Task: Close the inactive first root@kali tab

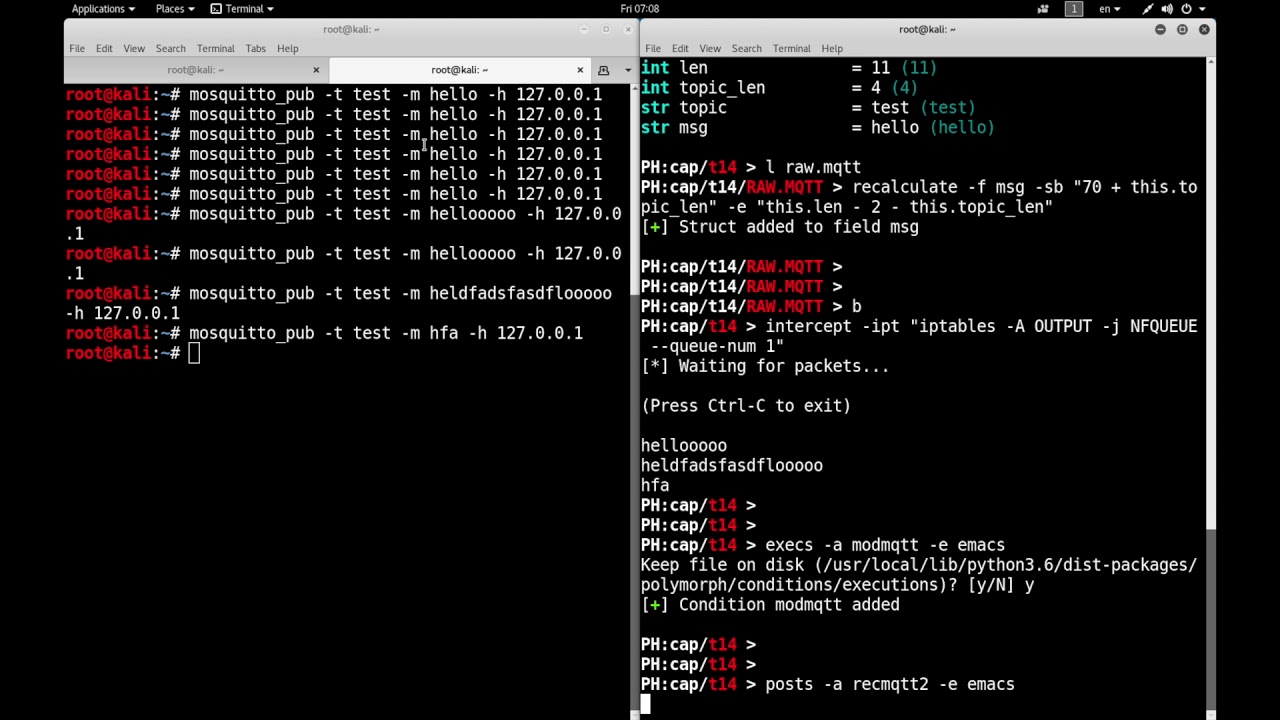Action: pos(316,70)
